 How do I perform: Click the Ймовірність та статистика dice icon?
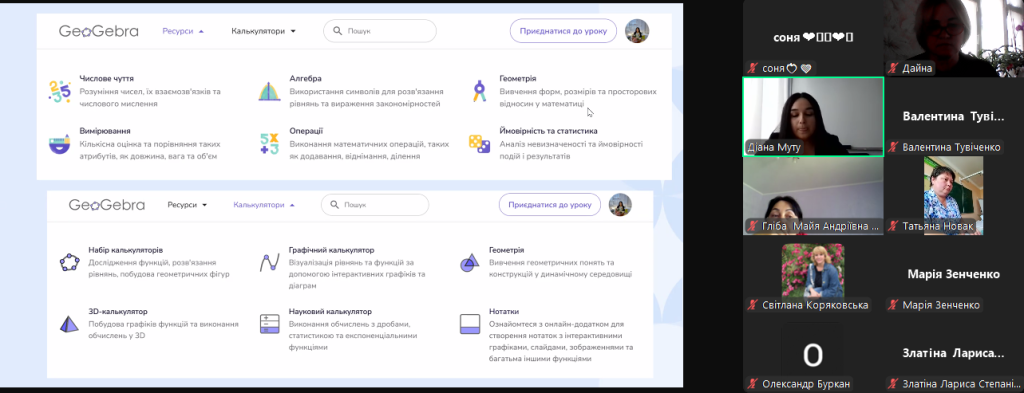pyautogui.click(x=479, y=144)
